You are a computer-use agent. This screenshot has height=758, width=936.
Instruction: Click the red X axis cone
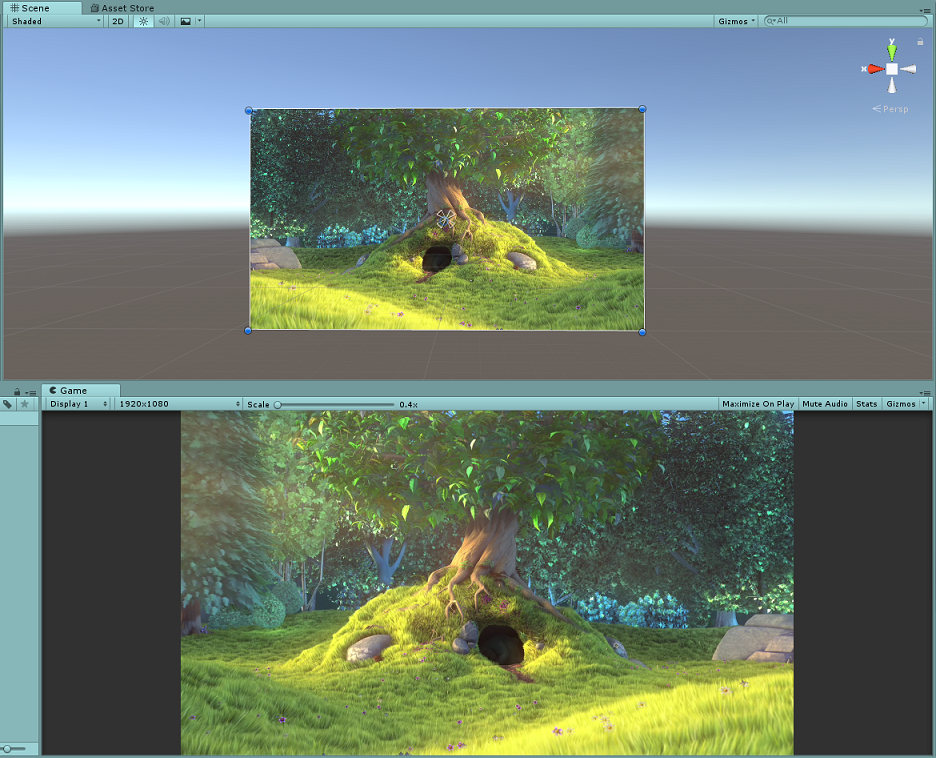[876, 69]
